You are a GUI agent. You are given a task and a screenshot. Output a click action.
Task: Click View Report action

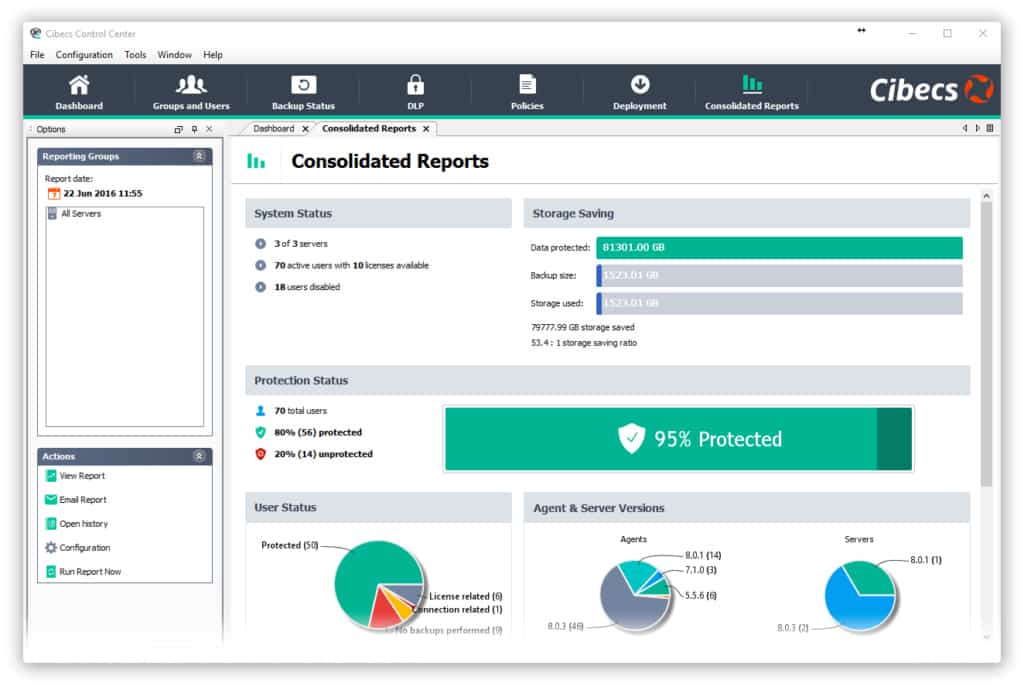[82, 476]
